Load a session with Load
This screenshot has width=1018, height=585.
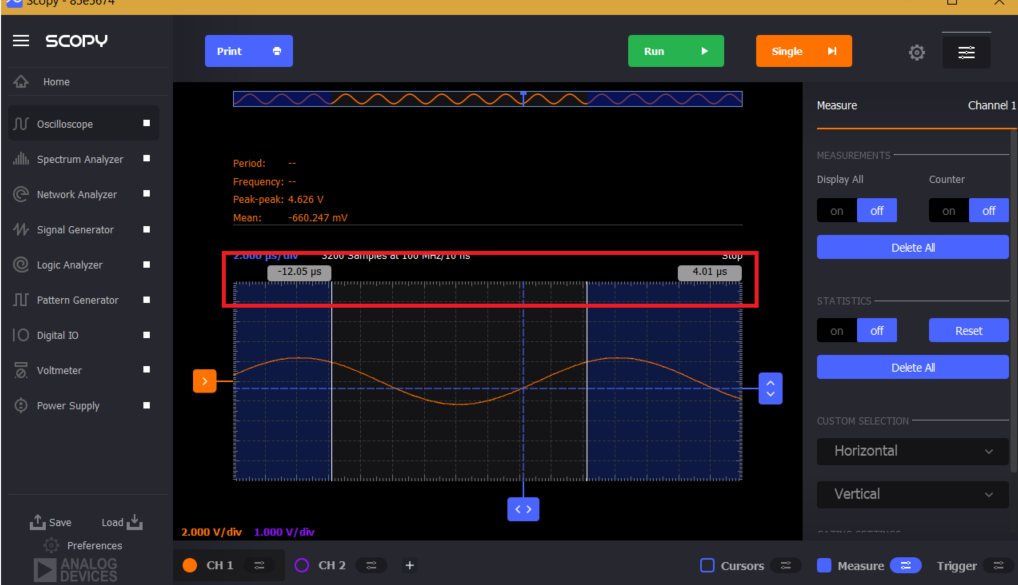[122, 522]
